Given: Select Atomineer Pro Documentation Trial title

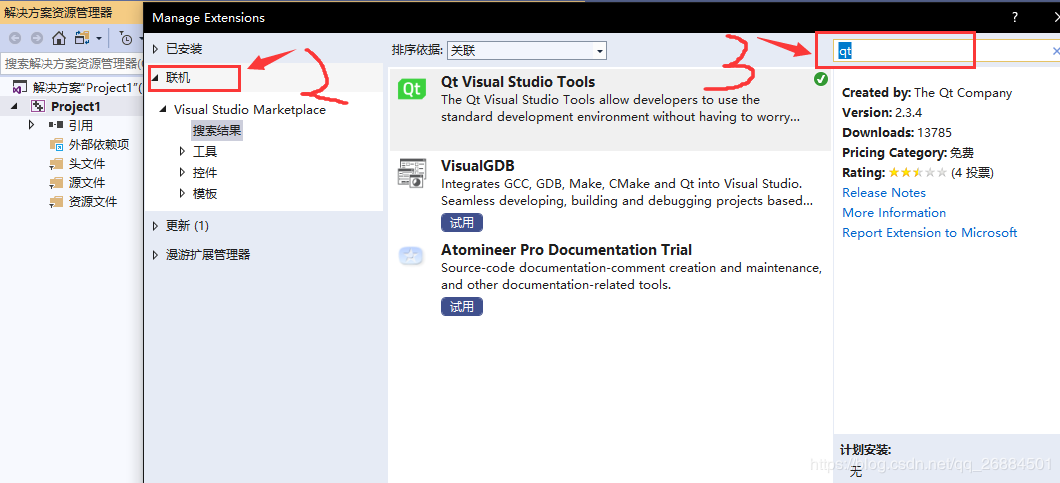Looking at the screenshot, I should pos(567,250).
